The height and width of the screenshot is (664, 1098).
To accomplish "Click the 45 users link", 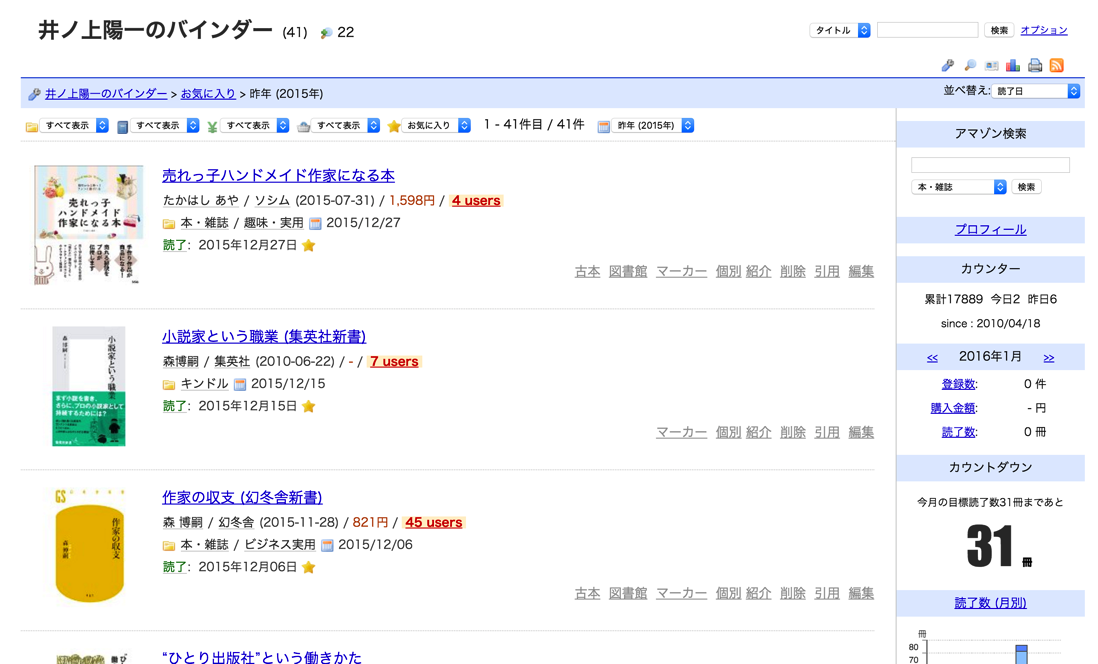I will pyautogui.click(x=433, y=523).
